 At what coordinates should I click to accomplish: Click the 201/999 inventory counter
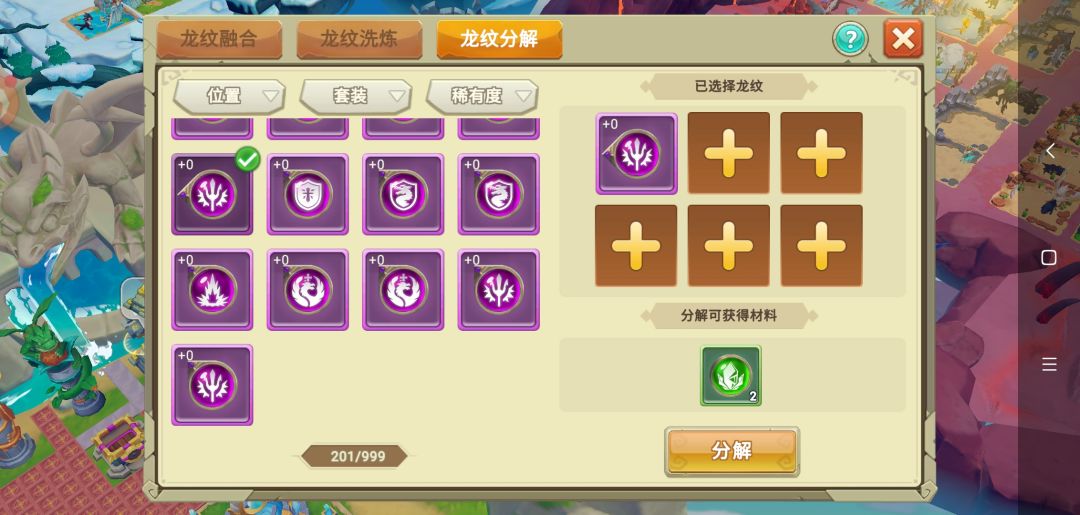point(355,456)
